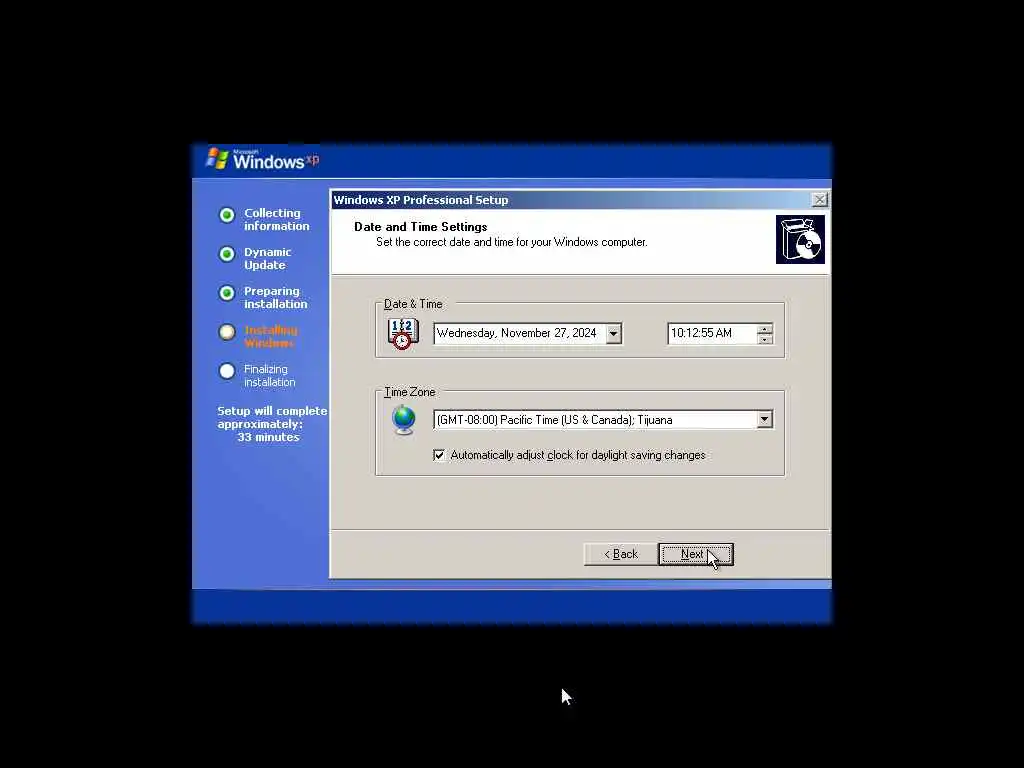This screenshot has height=768, width=1024.
Task: Click the Windows XP logo
Action: pos(263,159)
